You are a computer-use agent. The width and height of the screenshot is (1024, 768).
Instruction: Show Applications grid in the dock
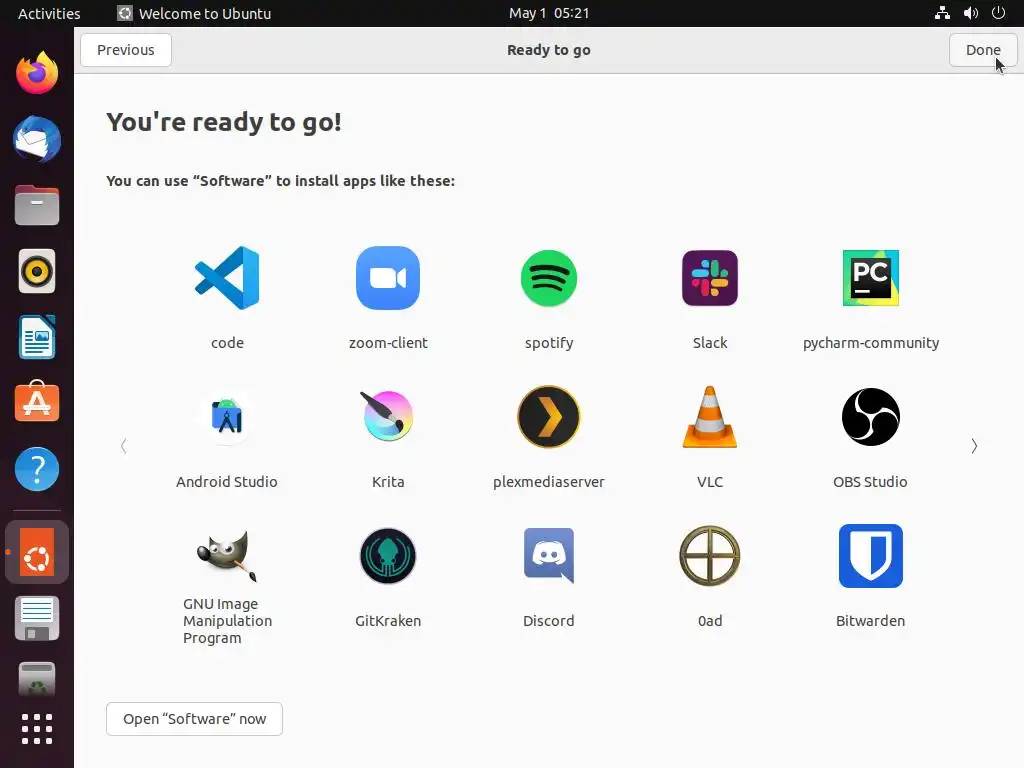(37, 729)
